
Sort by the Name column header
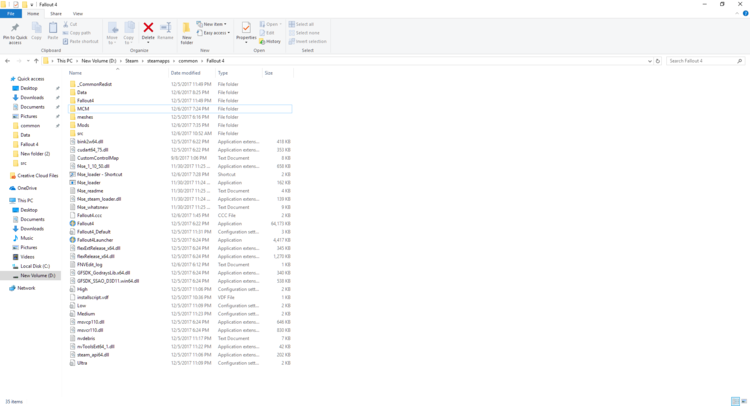coord(118,73)
